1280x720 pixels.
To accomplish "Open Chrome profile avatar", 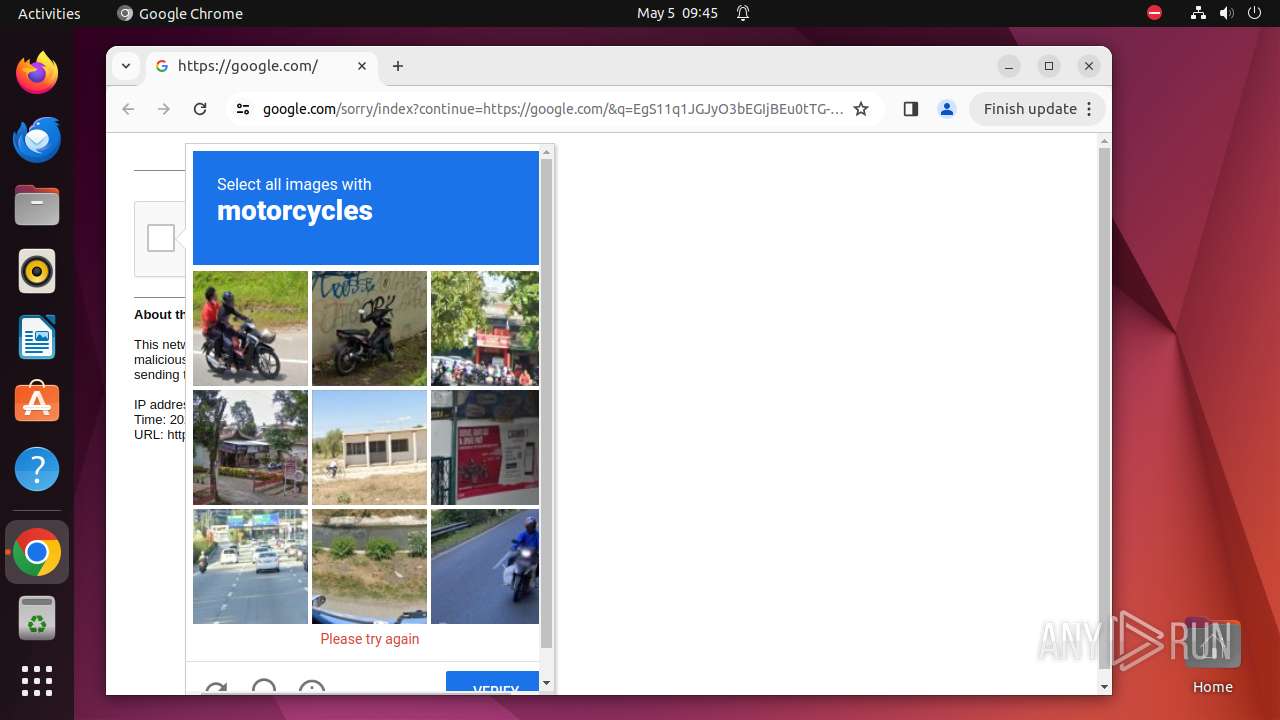I will 947,109.
